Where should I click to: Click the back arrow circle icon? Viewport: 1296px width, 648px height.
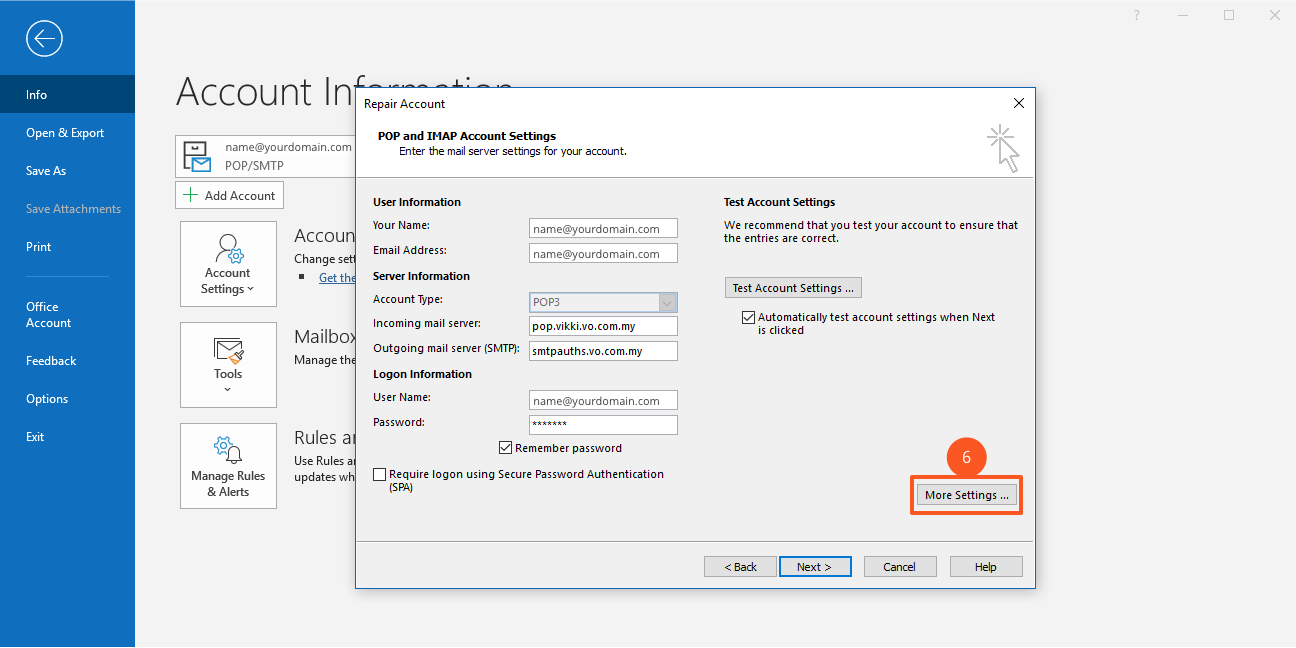(44, 39)
